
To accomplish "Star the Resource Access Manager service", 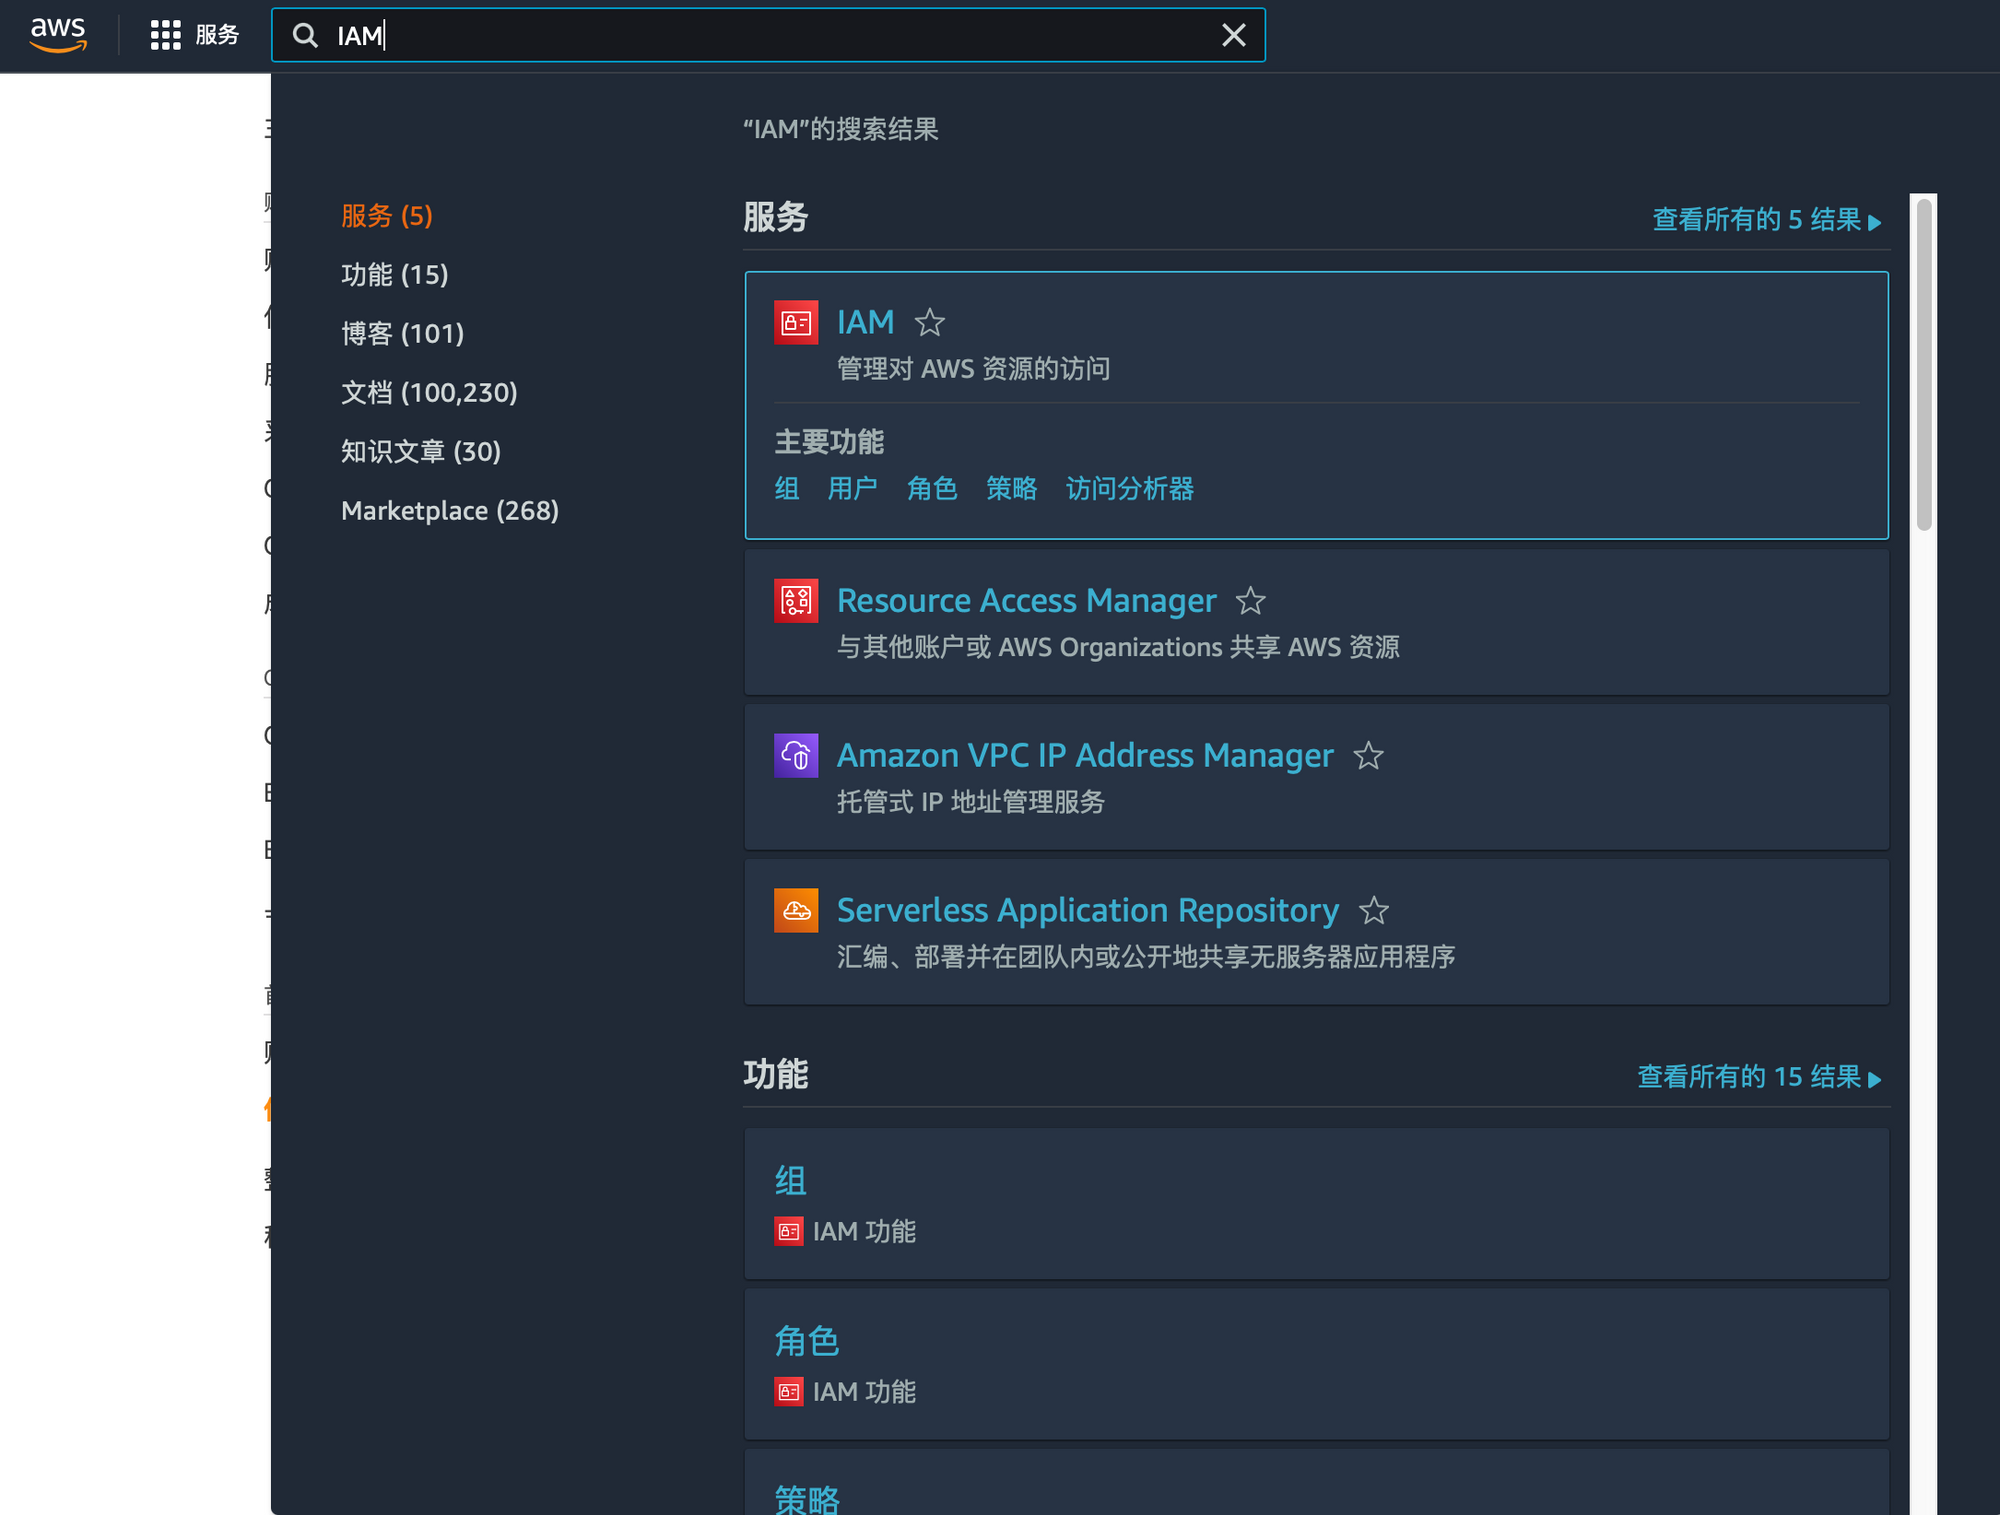I will click(1250, 601).
